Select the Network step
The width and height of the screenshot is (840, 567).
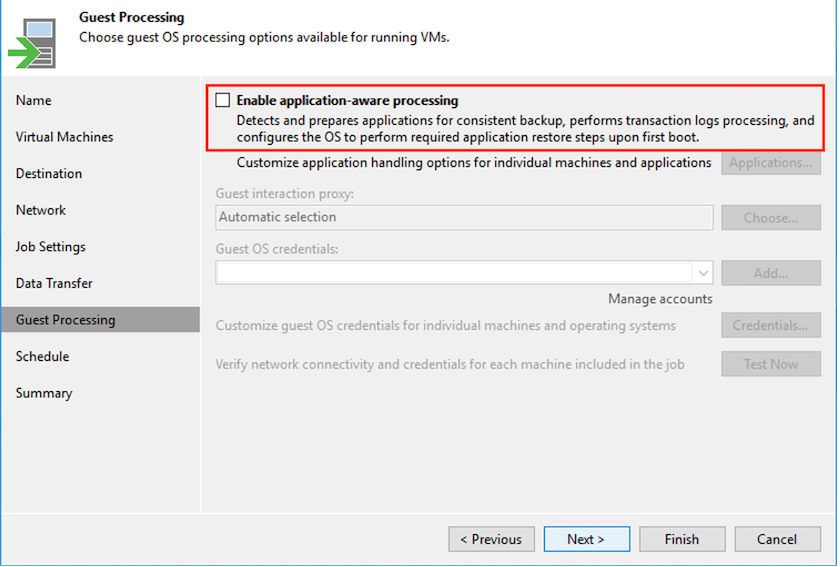point(41,210)
